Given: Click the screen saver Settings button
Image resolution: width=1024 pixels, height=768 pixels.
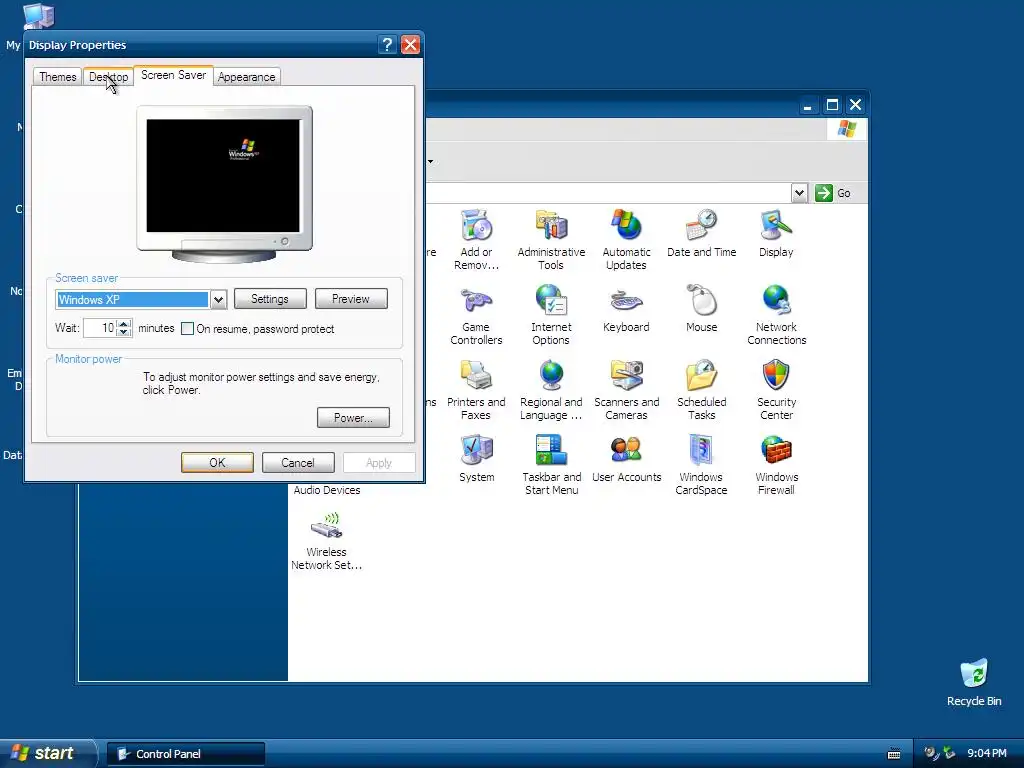Looking at the screenshot, I should pos(270,298).
